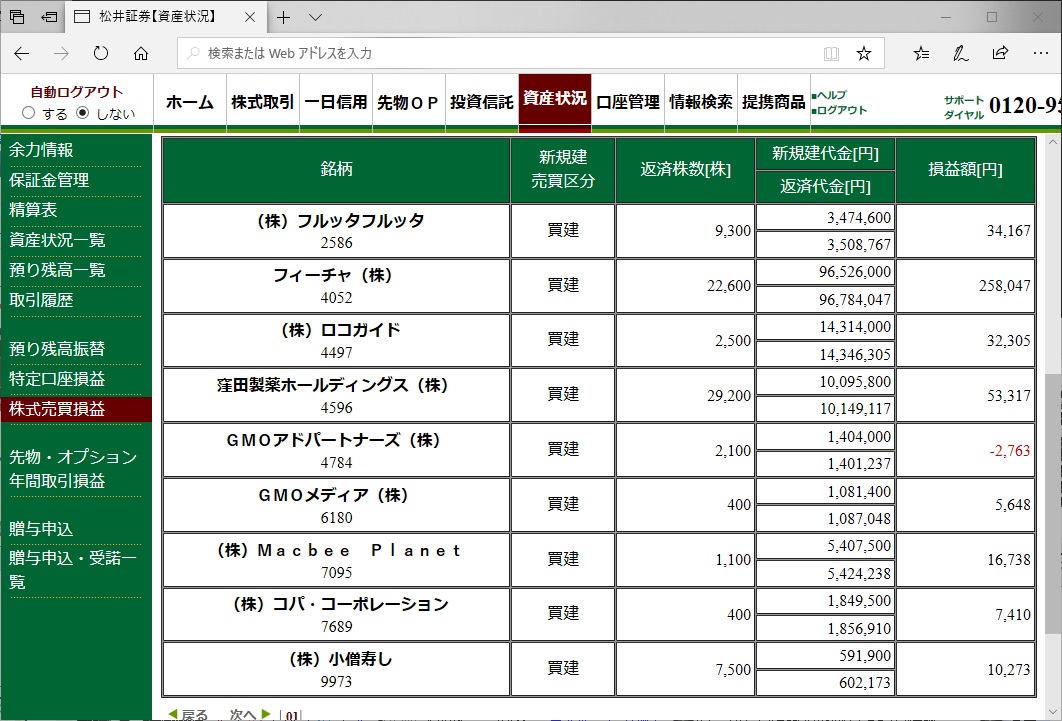
Task: Click the share page icon
Action: (x=999, y=53)
